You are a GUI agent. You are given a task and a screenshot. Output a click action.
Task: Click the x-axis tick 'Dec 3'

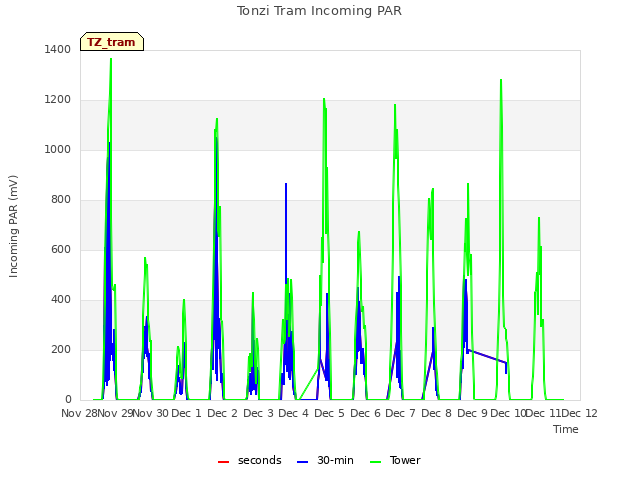[258, 413]
